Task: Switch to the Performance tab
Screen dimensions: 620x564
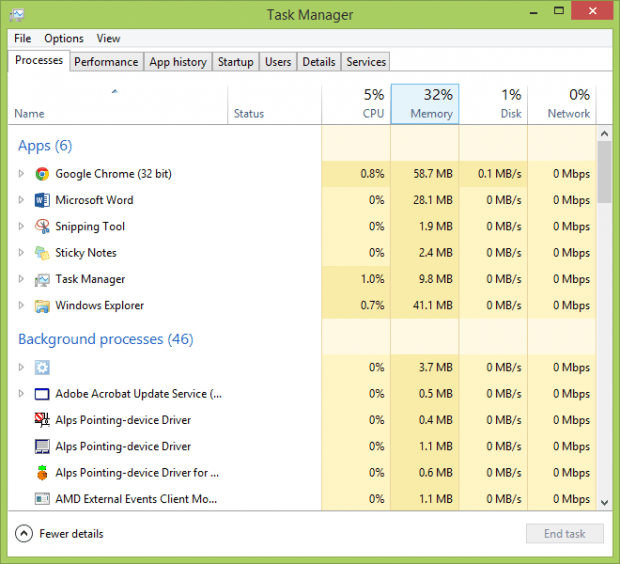Action: pos(106,62)
